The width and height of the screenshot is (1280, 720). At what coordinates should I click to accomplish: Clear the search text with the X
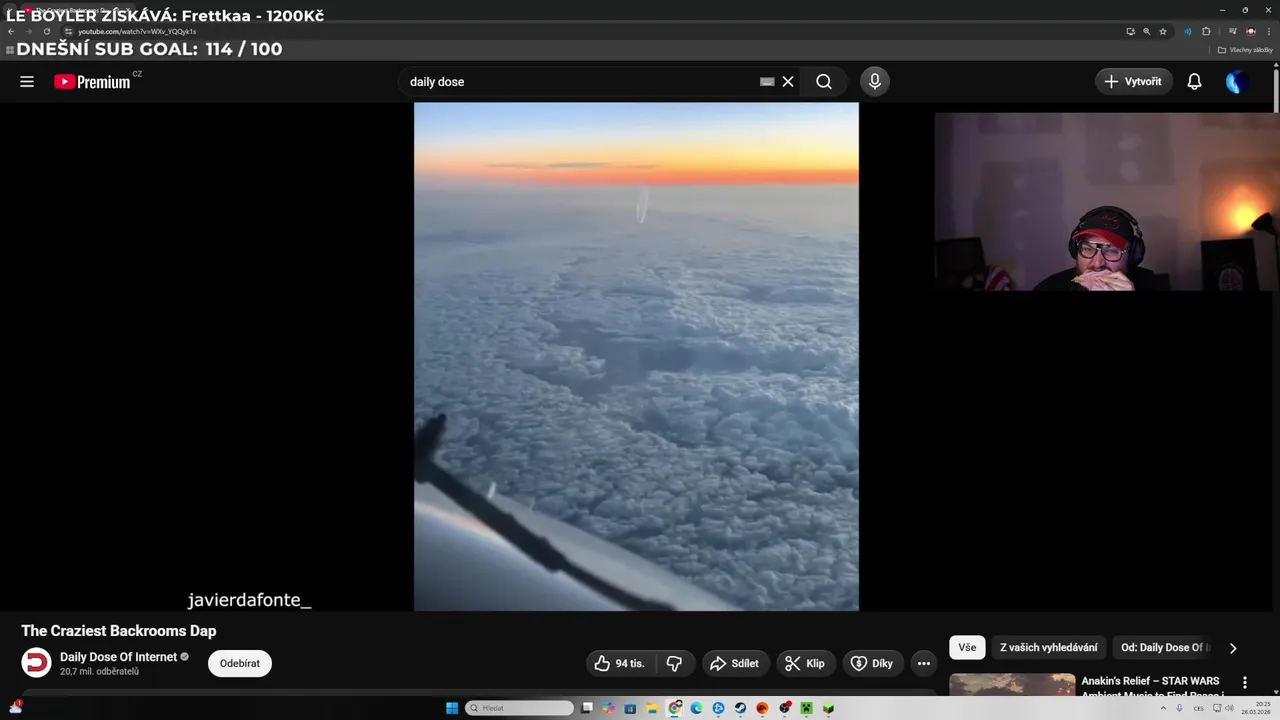tap(788, 82)
